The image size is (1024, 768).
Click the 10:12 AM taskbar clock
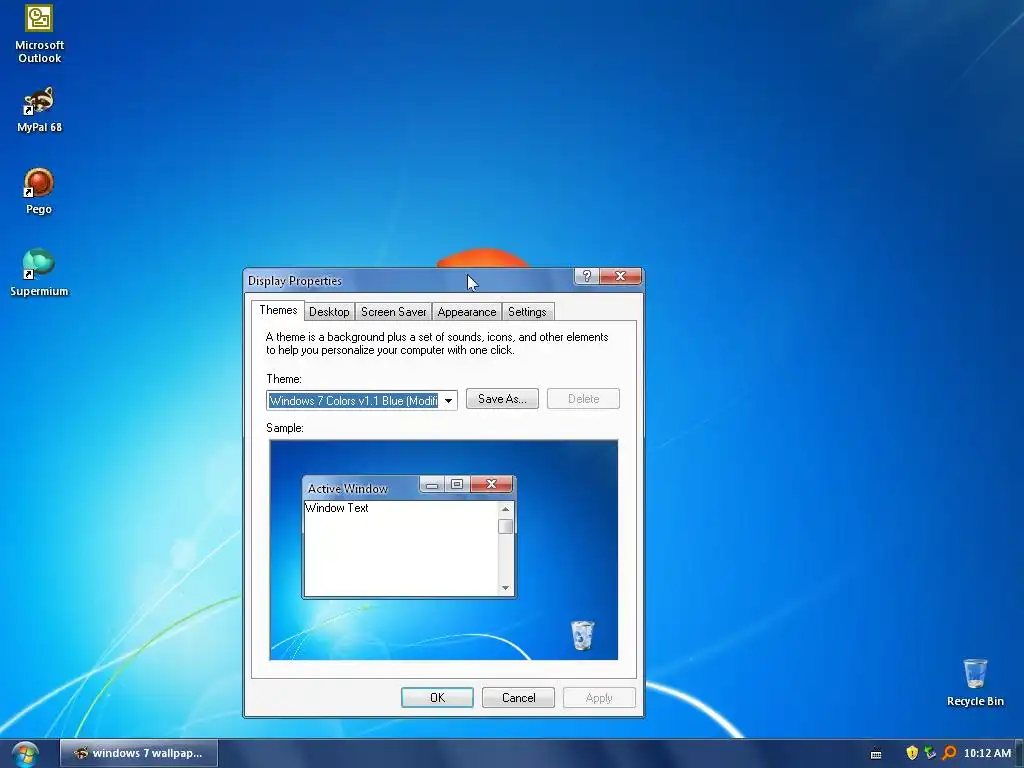point(987,753)
